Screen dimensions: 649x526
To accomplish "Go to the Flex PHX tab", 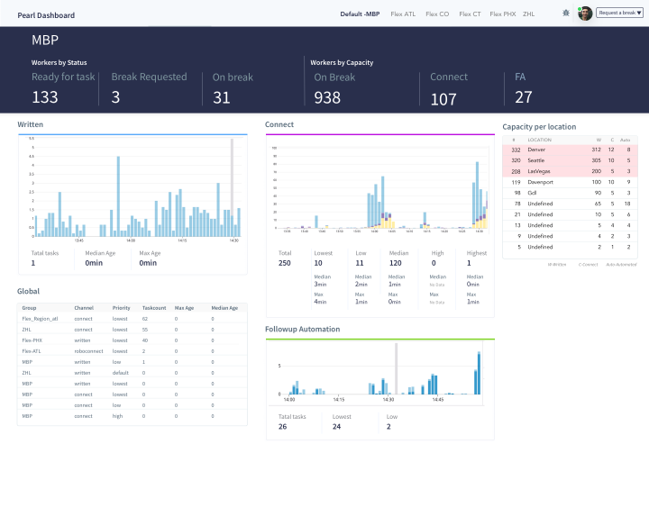I will 503,15.
